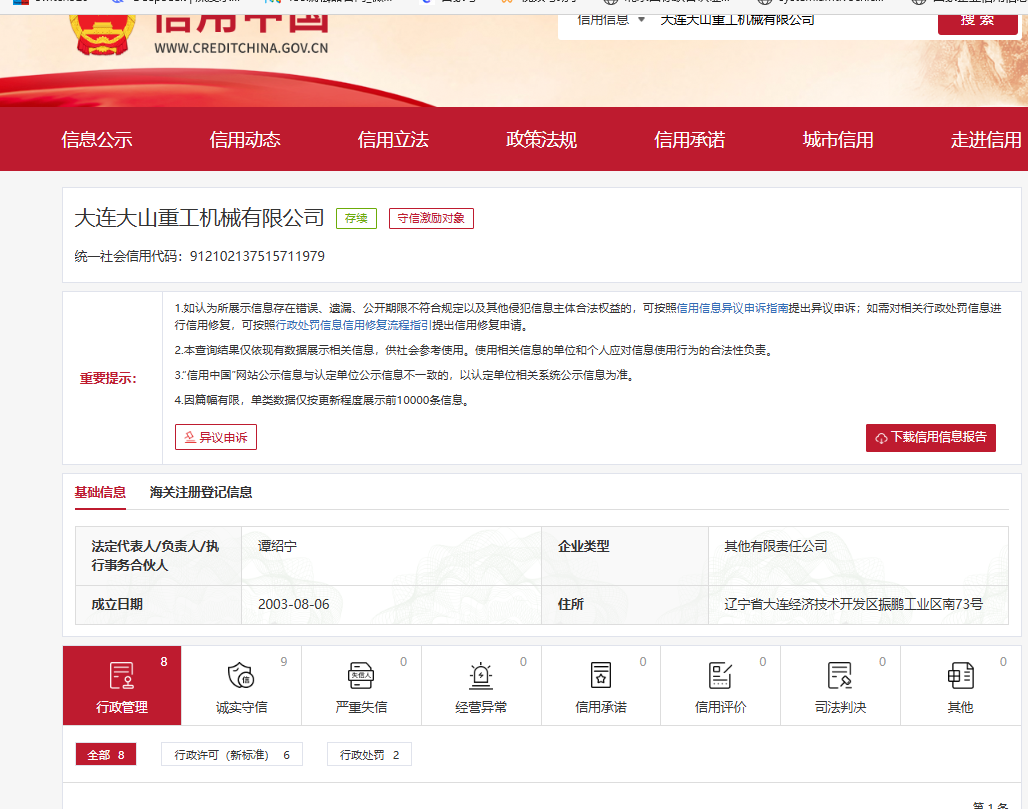Select the 严重失信 category icon

[x=361, y=675]
